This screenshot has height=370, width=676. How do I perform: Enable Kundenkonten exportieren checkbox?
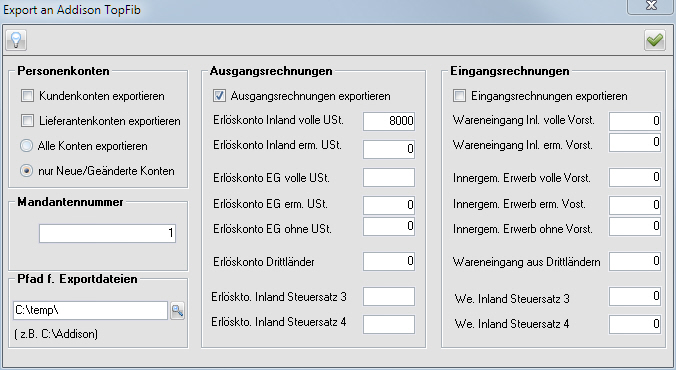pyautogui.click(x=28, y=96)
